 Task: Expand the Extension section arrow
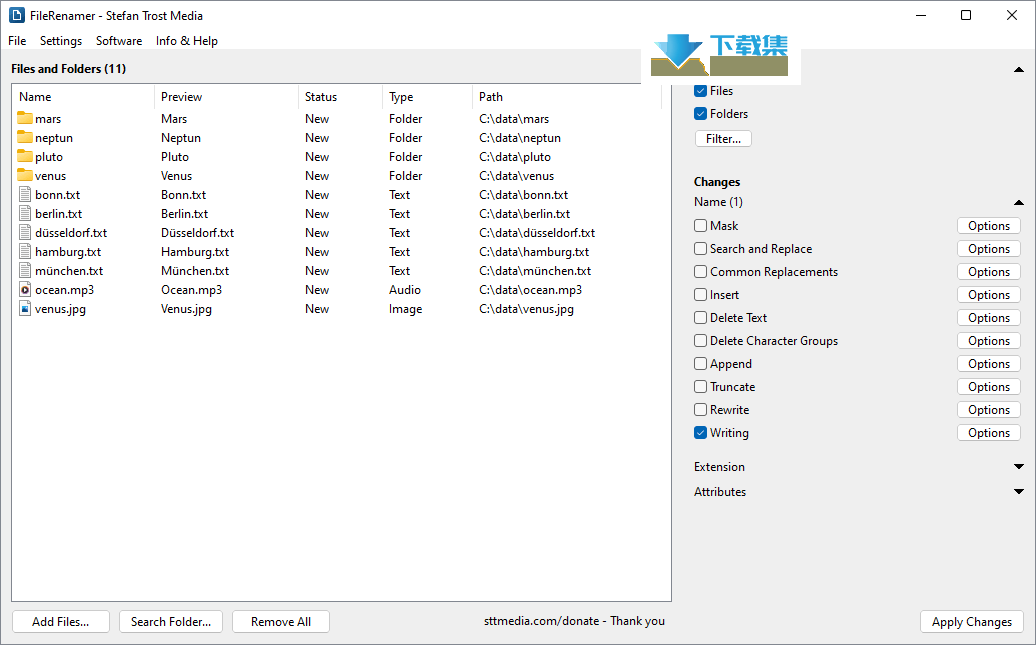tap(1019, 467)
